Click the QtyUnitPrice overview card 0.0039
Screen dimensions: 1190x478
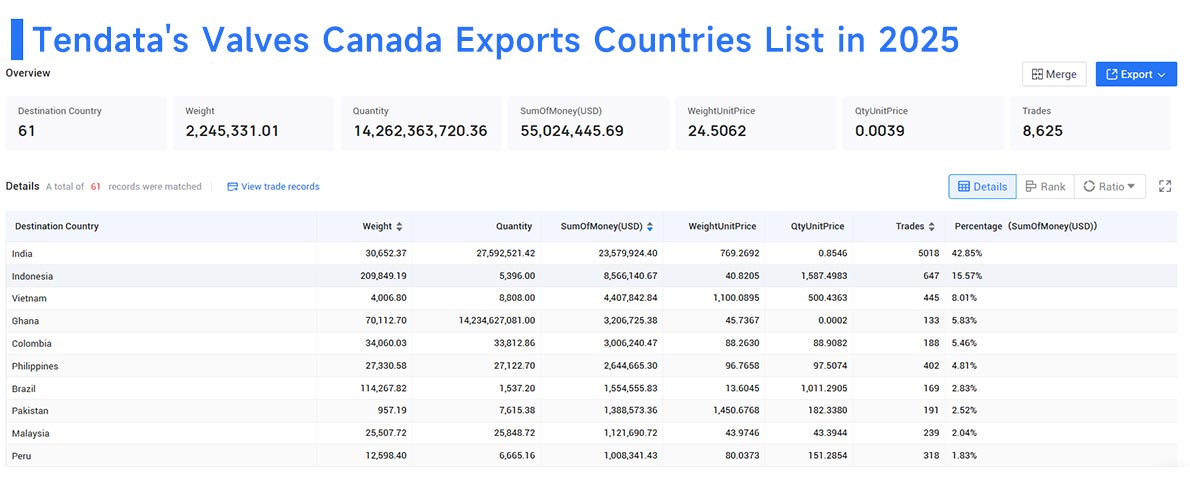click(x=923, y=123)
